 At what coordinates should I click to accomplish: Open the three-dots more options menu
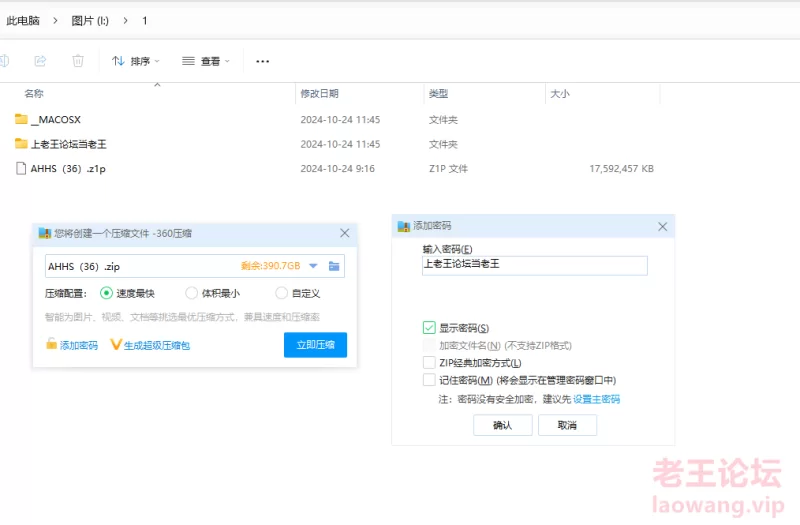[x=263, y=61]
